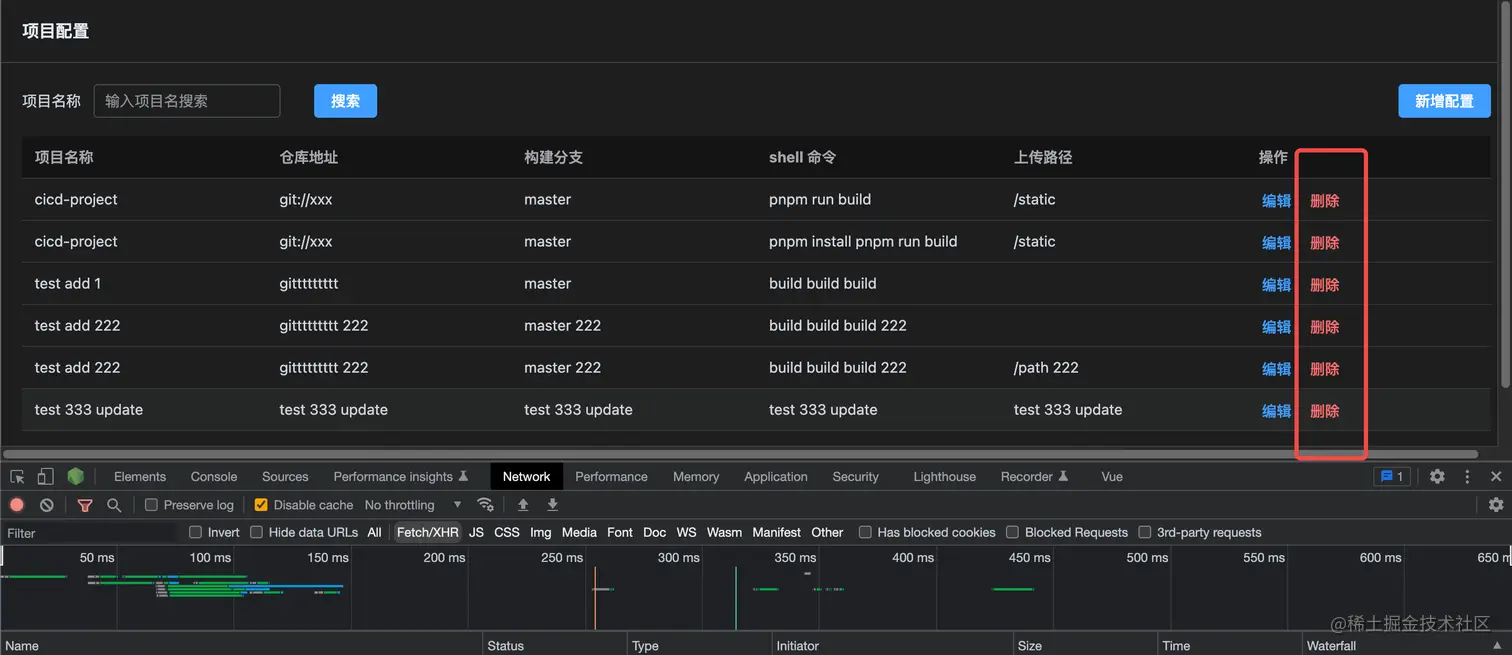The image size is (1512, 655).
Task: Filter requests by CSS
Action: pyautogui.click(x=507, y=532)
